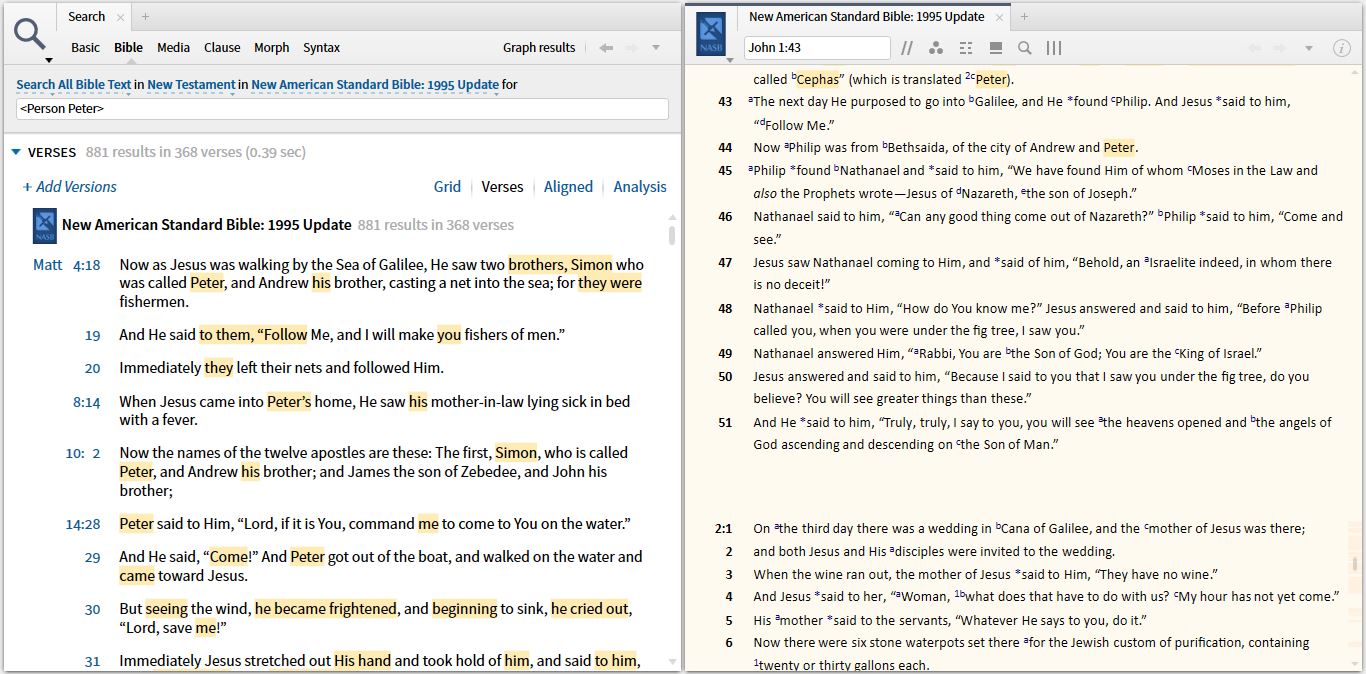Open 'New Testament' range dropdown
The image size is (1366, 674).
[x=191, y=85]
